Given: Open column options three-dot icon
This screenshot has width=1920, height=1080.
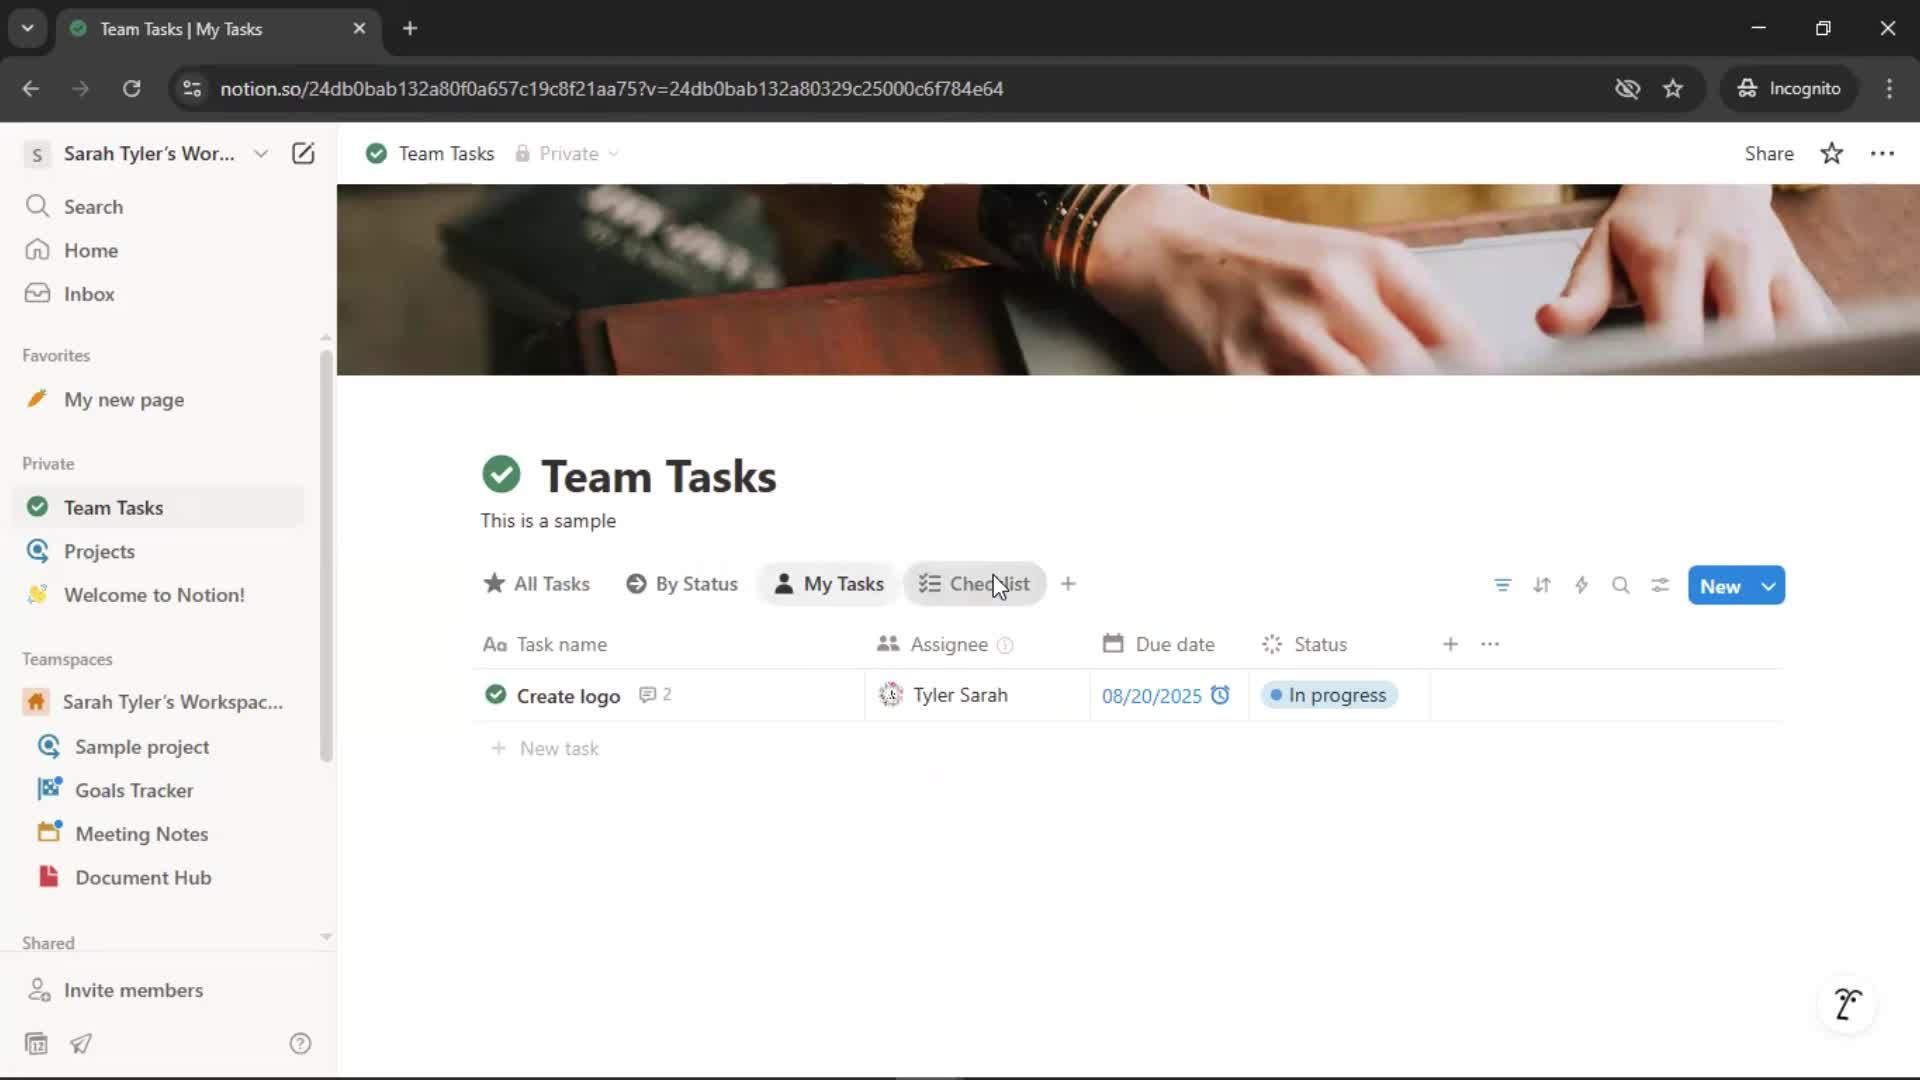Looking at the screenshot, I should tap(1490, 645).
